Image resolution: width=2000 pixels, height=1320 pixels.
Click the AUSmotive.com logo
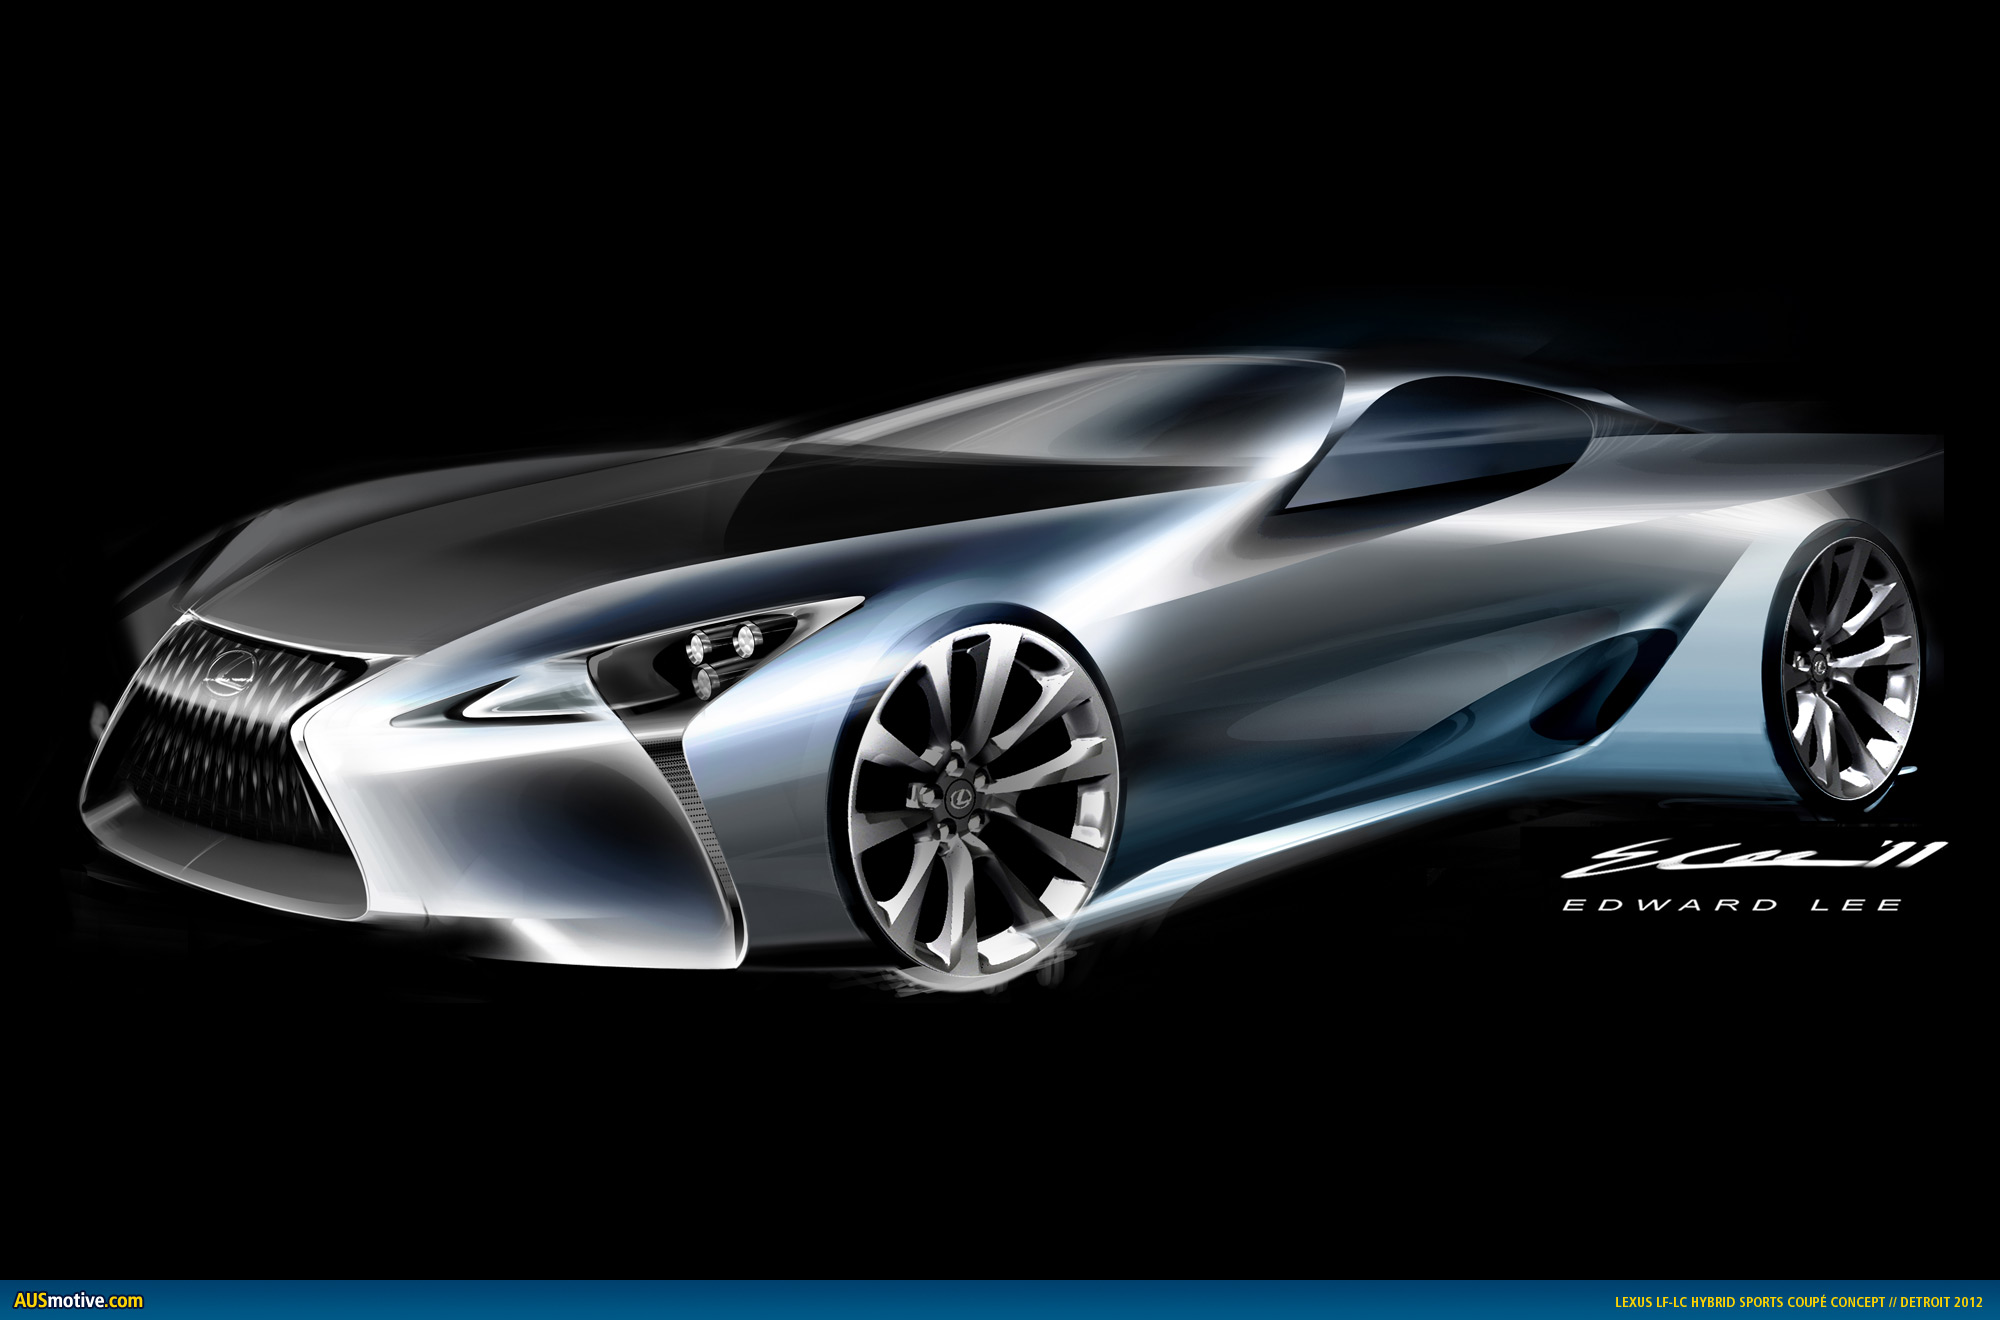[x=78, y=1300]
